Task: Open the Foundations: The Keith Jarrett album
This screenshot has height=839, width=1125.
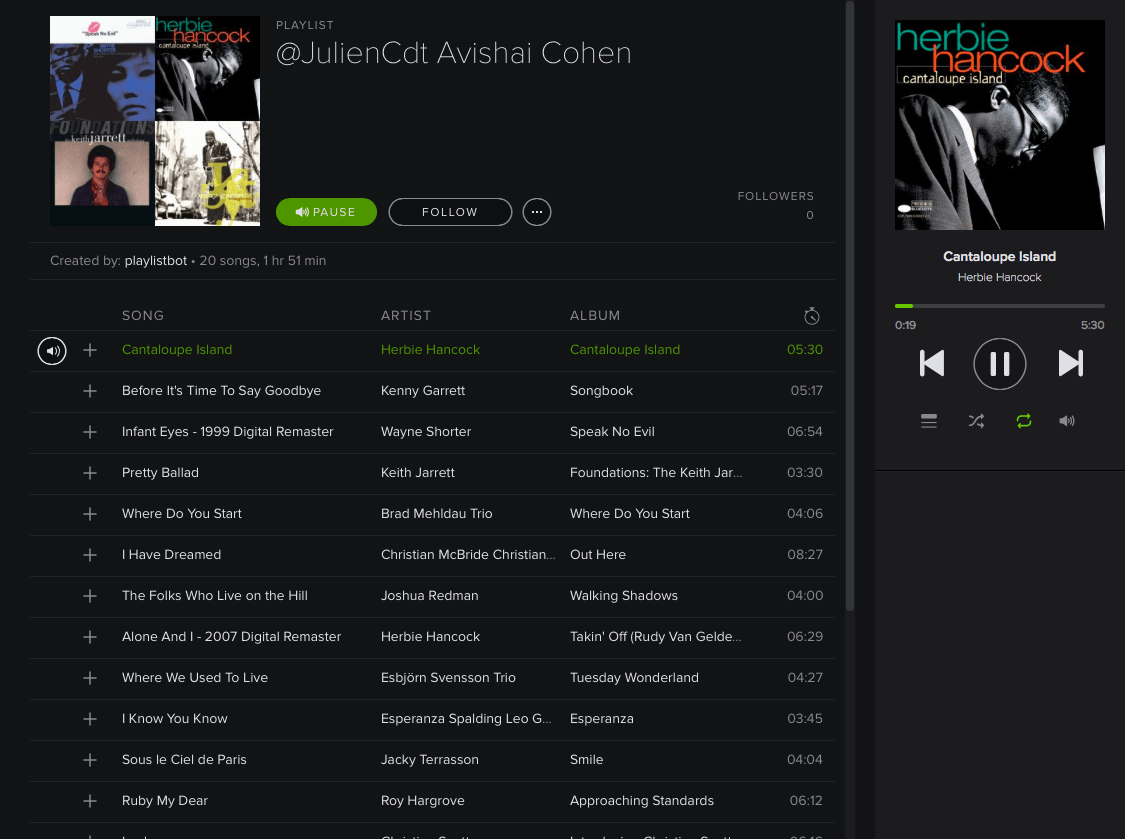Action: [656, 472]
